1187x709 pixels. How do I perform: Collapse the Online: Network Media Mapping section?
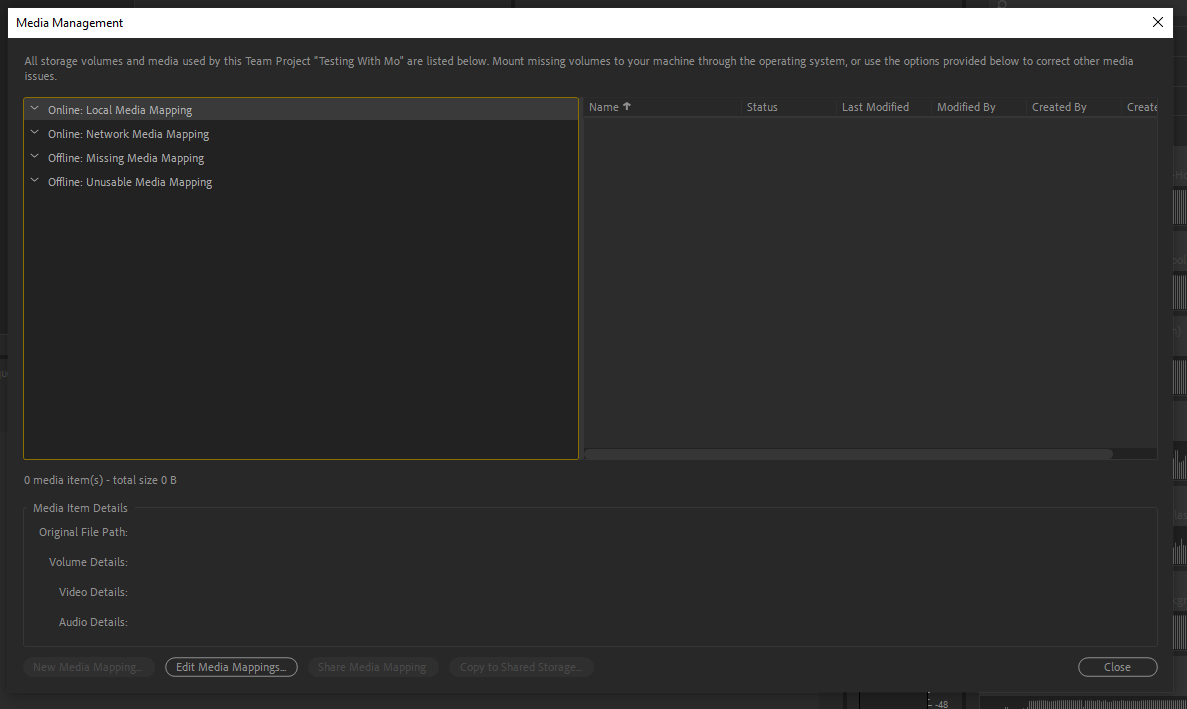33,133
